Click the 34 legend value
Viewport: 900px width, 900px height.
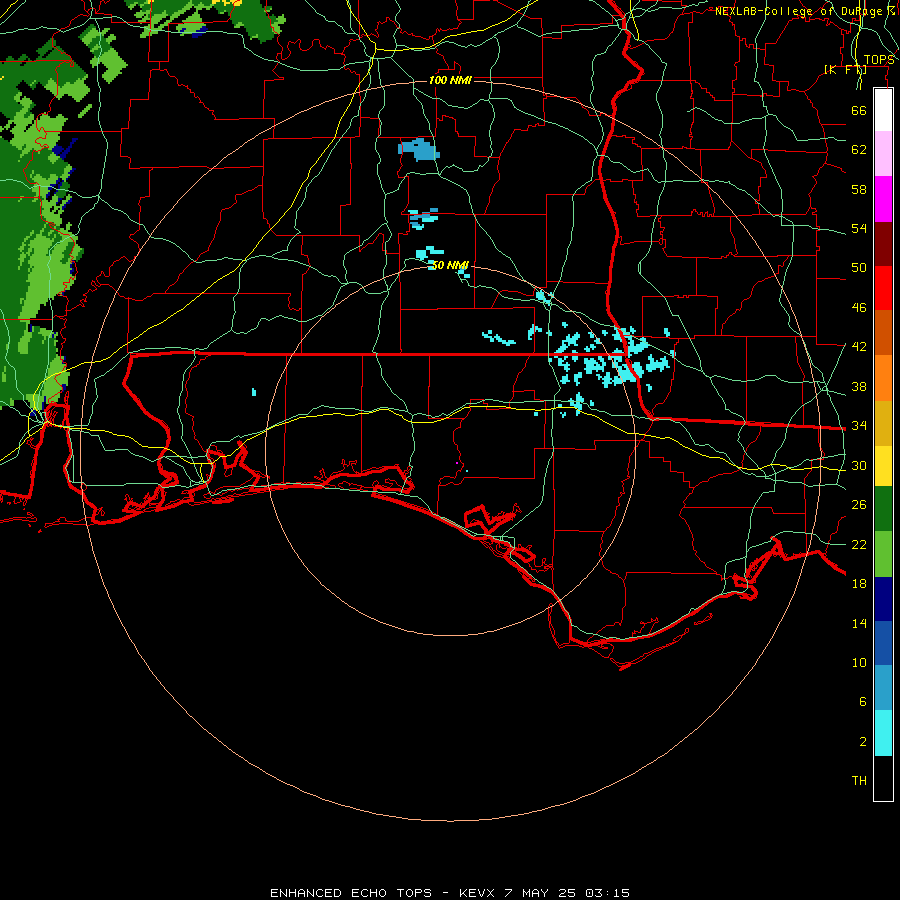(x=859, y=426)
